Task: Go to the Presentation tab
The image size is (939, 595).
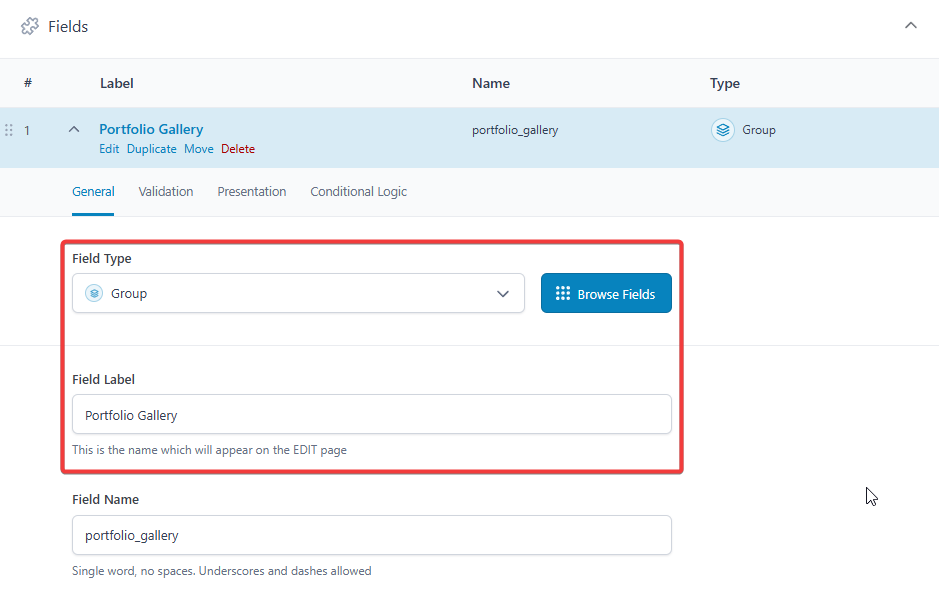Action: [x=252, y=191]
